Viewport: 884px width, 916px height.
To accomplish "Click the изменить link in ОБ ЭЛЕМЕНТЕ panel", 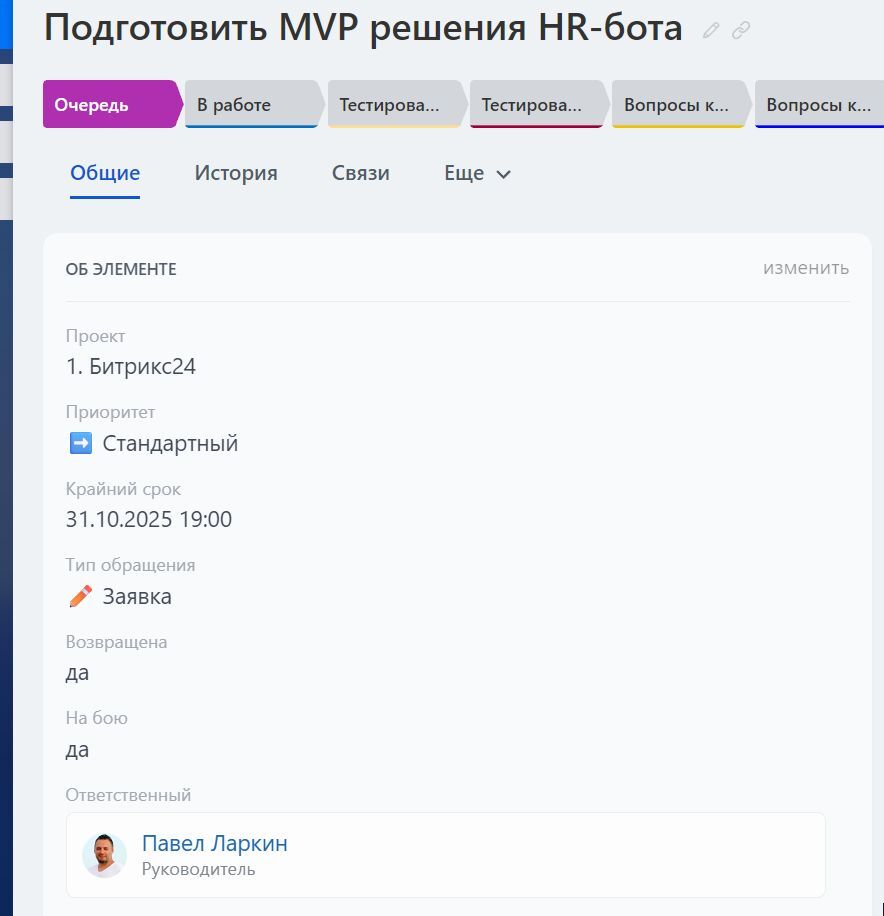I will coord(805,268).
